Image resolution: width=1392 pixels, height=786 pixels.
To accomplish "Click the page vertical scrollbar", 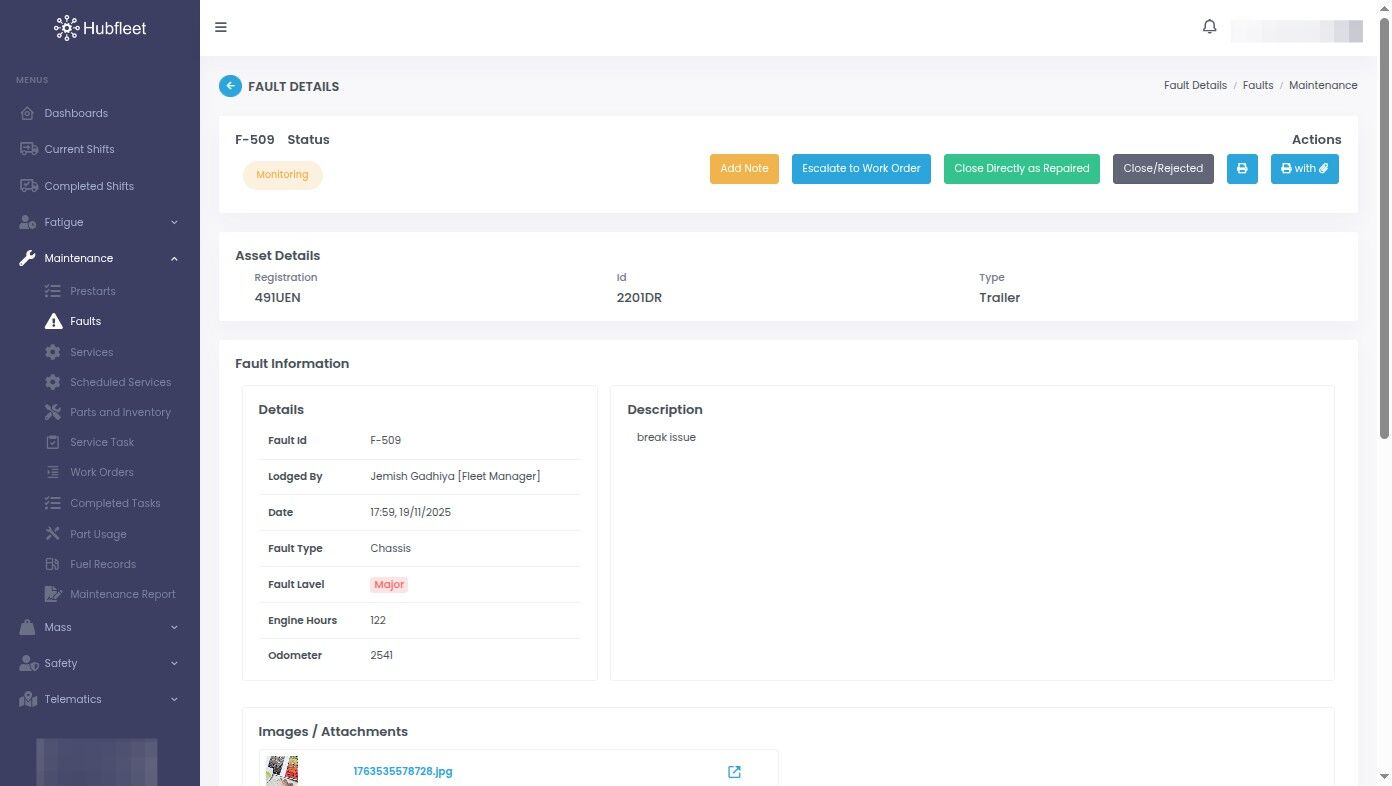I will tap(1385, 228).
